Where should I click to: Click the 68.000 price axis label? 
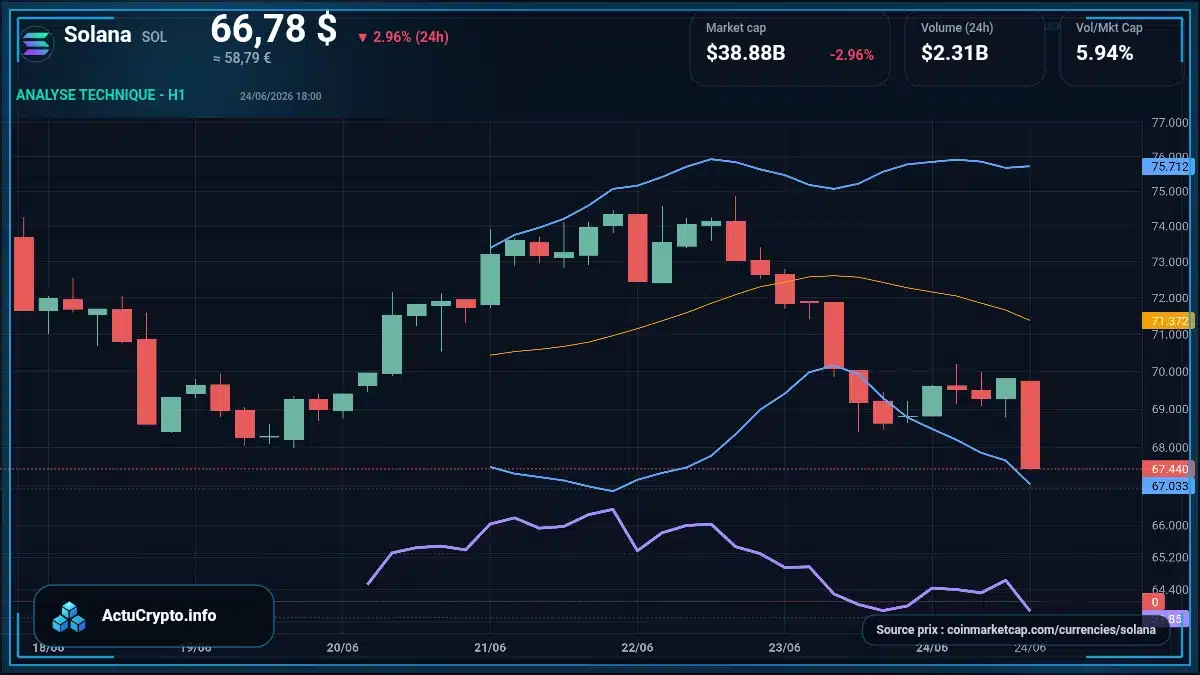tap(1169, 448)
